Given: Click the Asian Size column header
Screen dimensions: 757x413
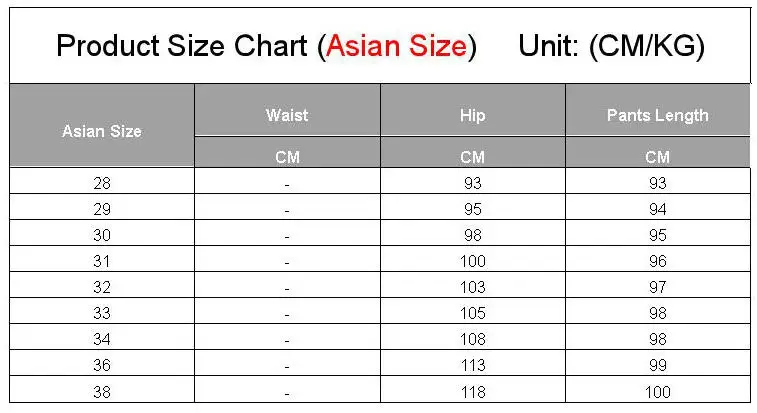Looking at the screenshot, I should [x=102, y=131].
